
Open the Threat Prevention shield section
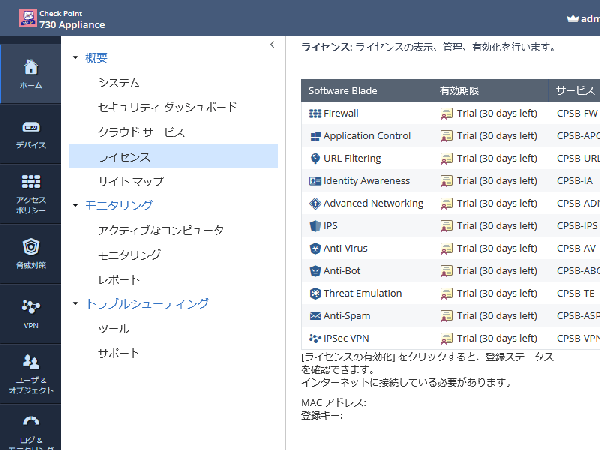(31, 254)
